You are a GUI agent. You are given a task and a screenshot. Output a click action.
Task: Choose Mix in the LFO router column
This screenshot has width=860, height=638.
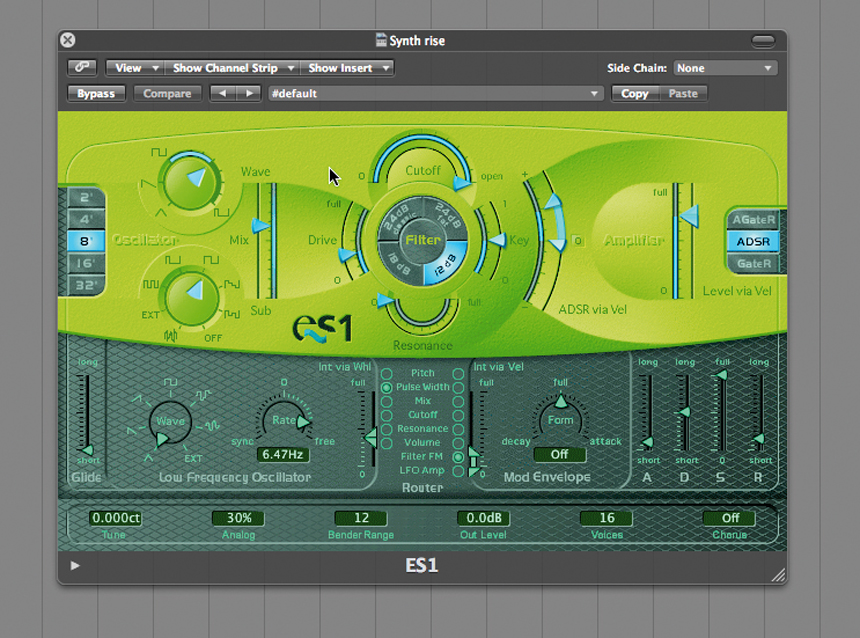click(387, 402)
